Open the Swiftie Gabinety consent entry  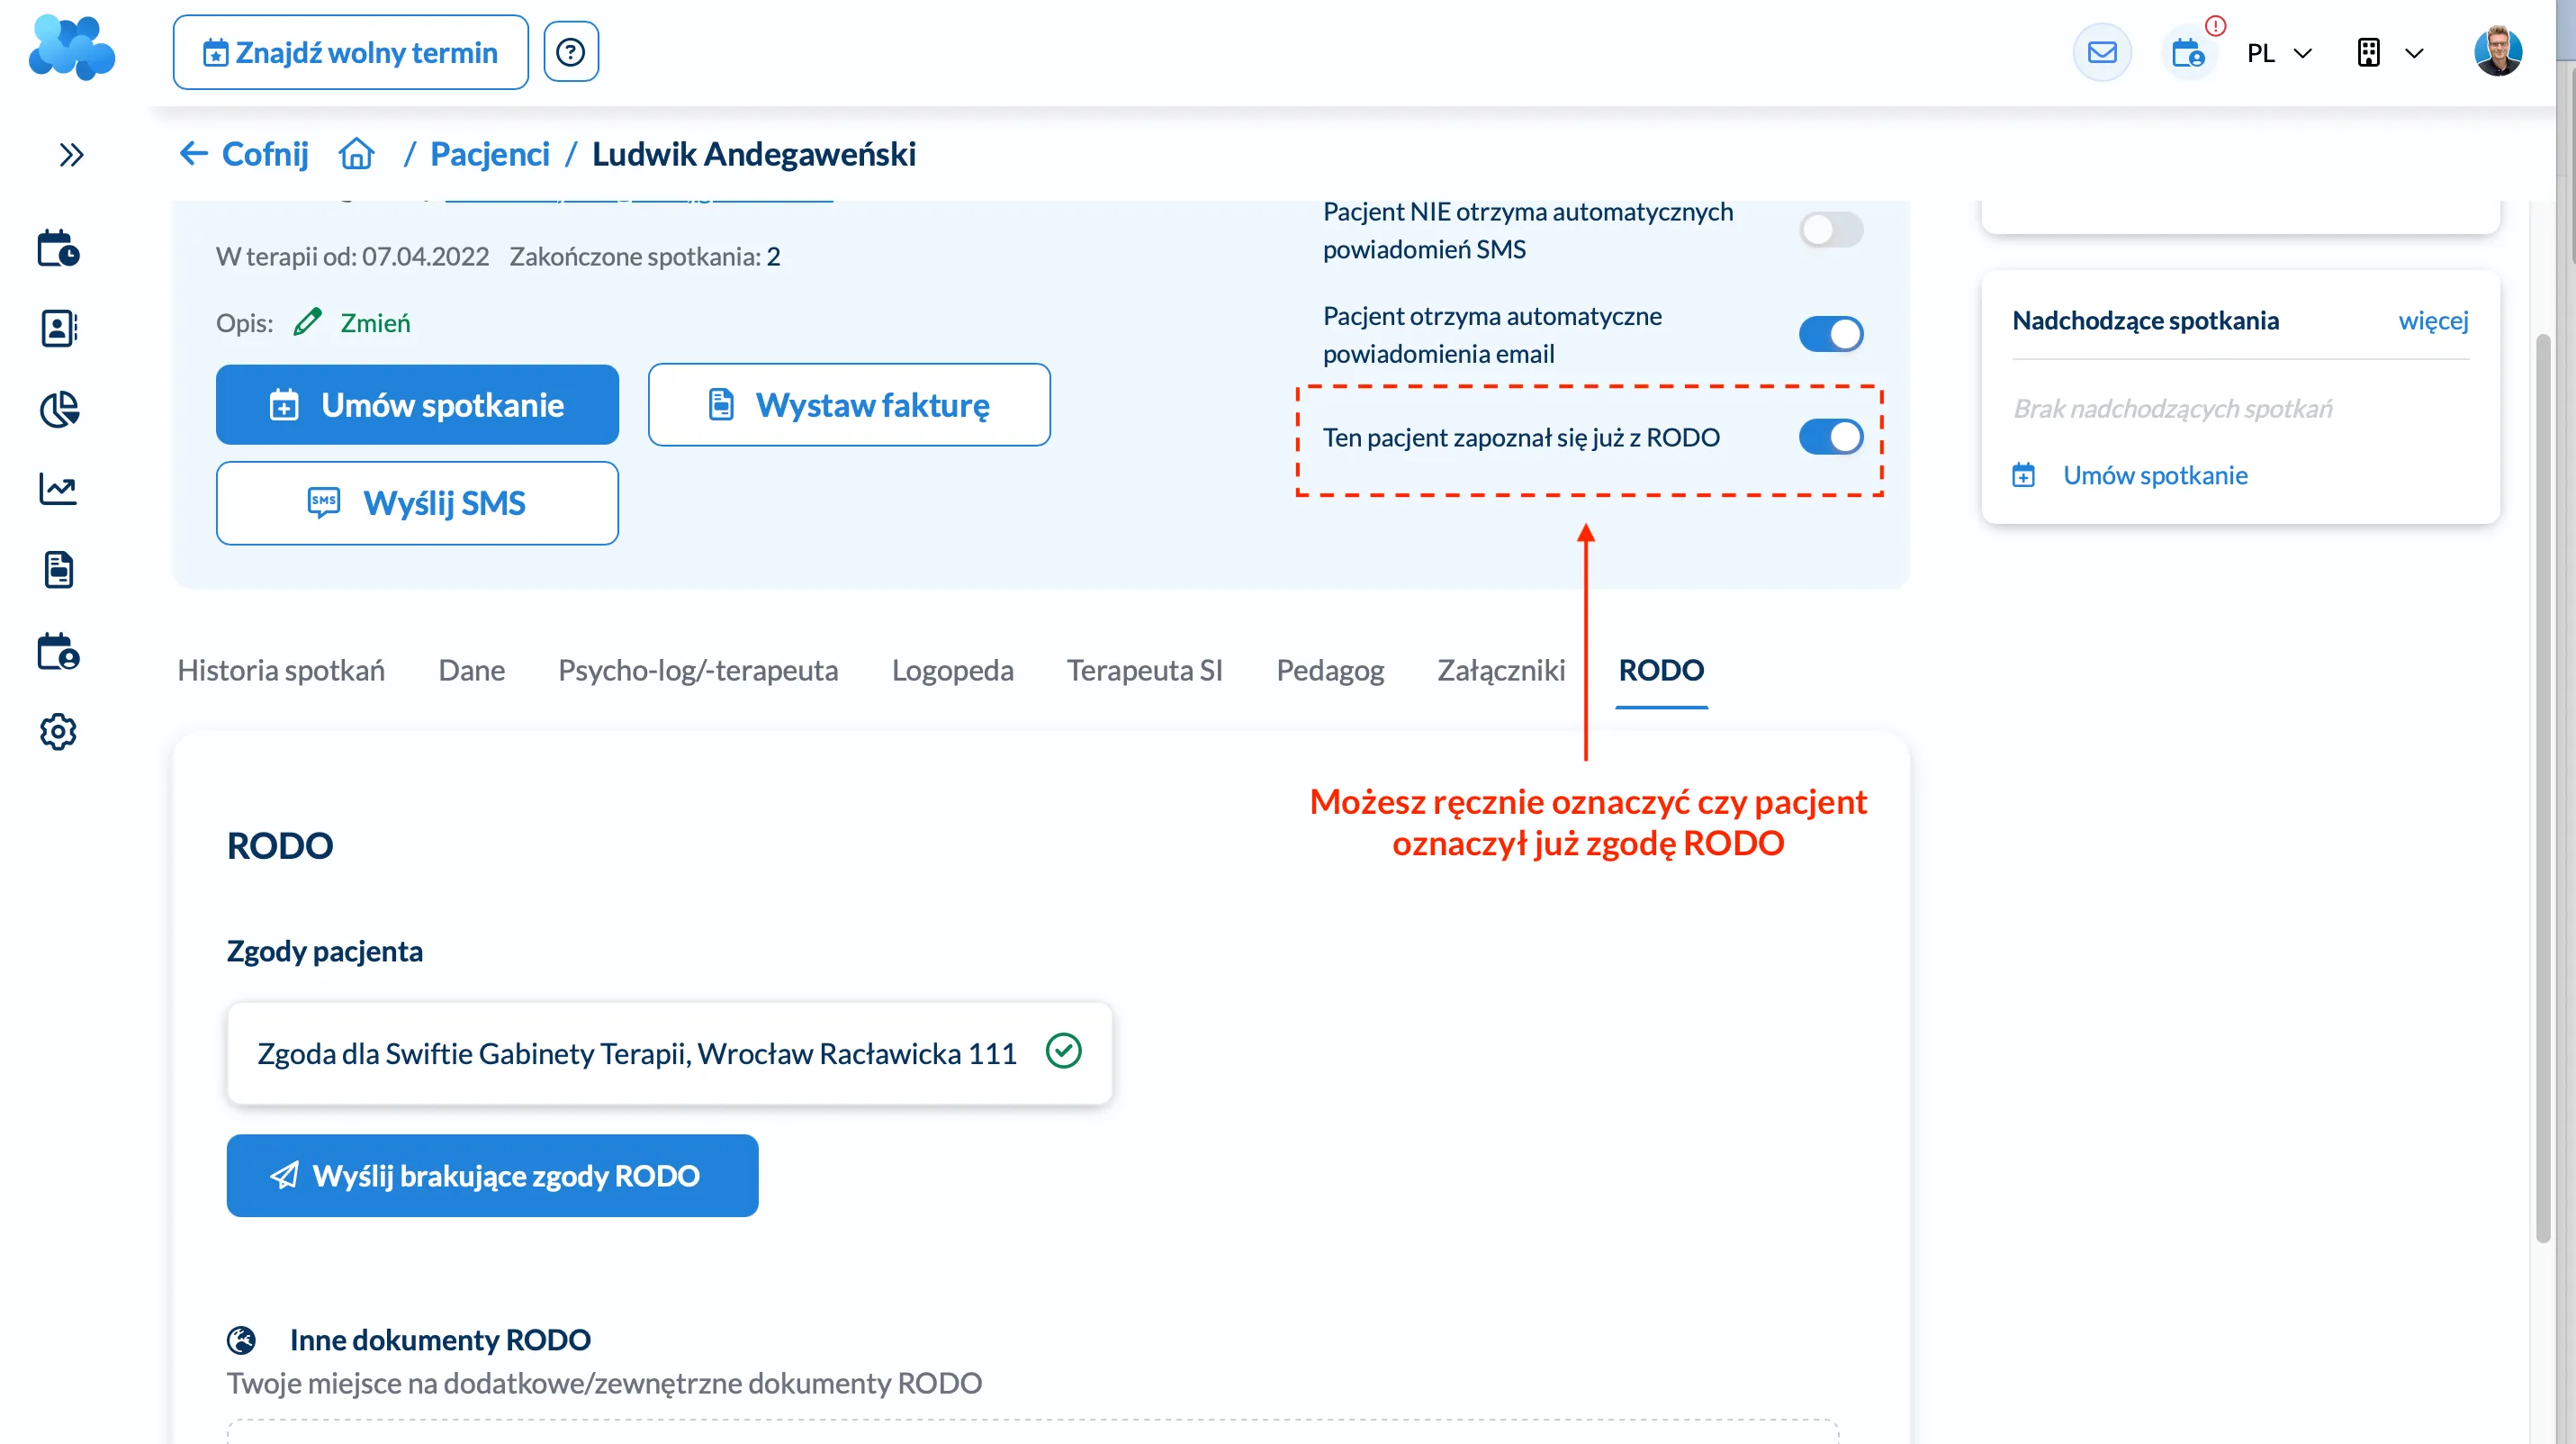pyautogui.click(x=669, y=1053)
